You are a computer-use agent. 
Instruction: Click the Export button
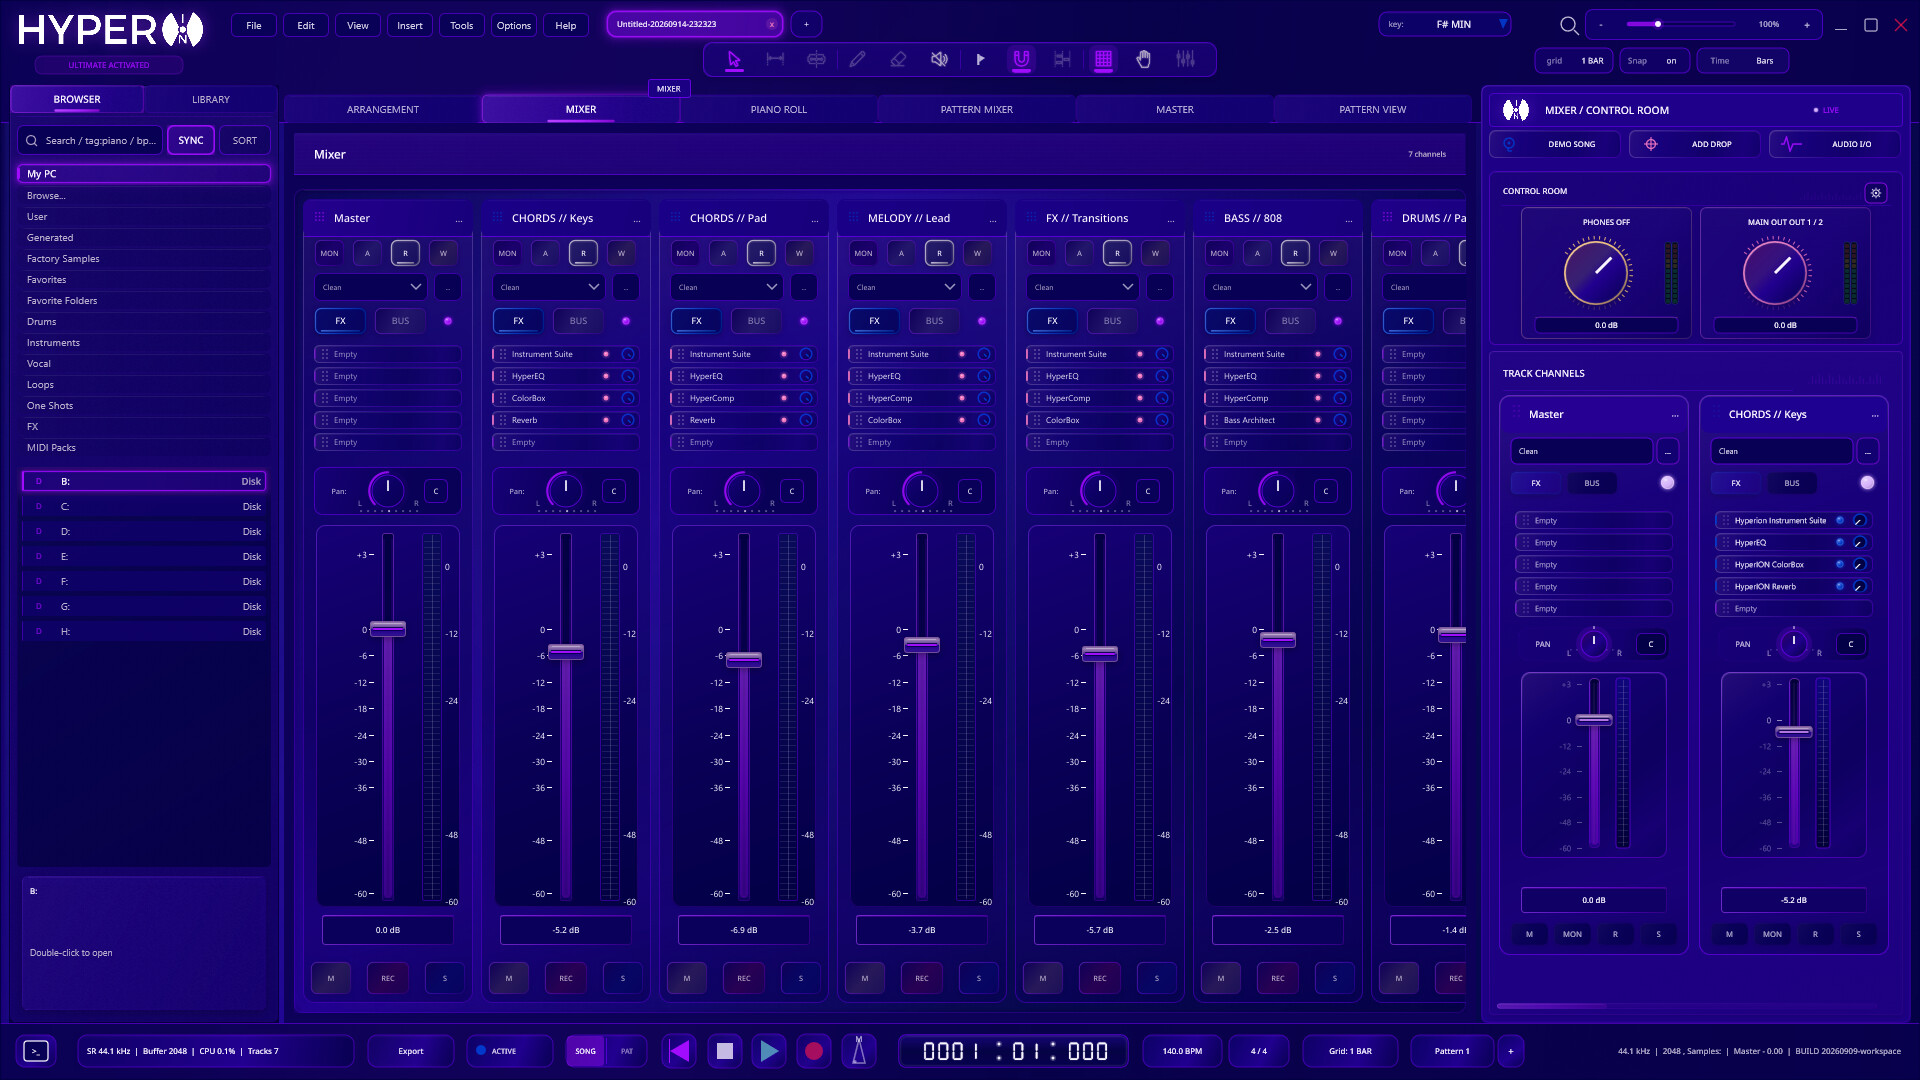[x=411, y=1051]
